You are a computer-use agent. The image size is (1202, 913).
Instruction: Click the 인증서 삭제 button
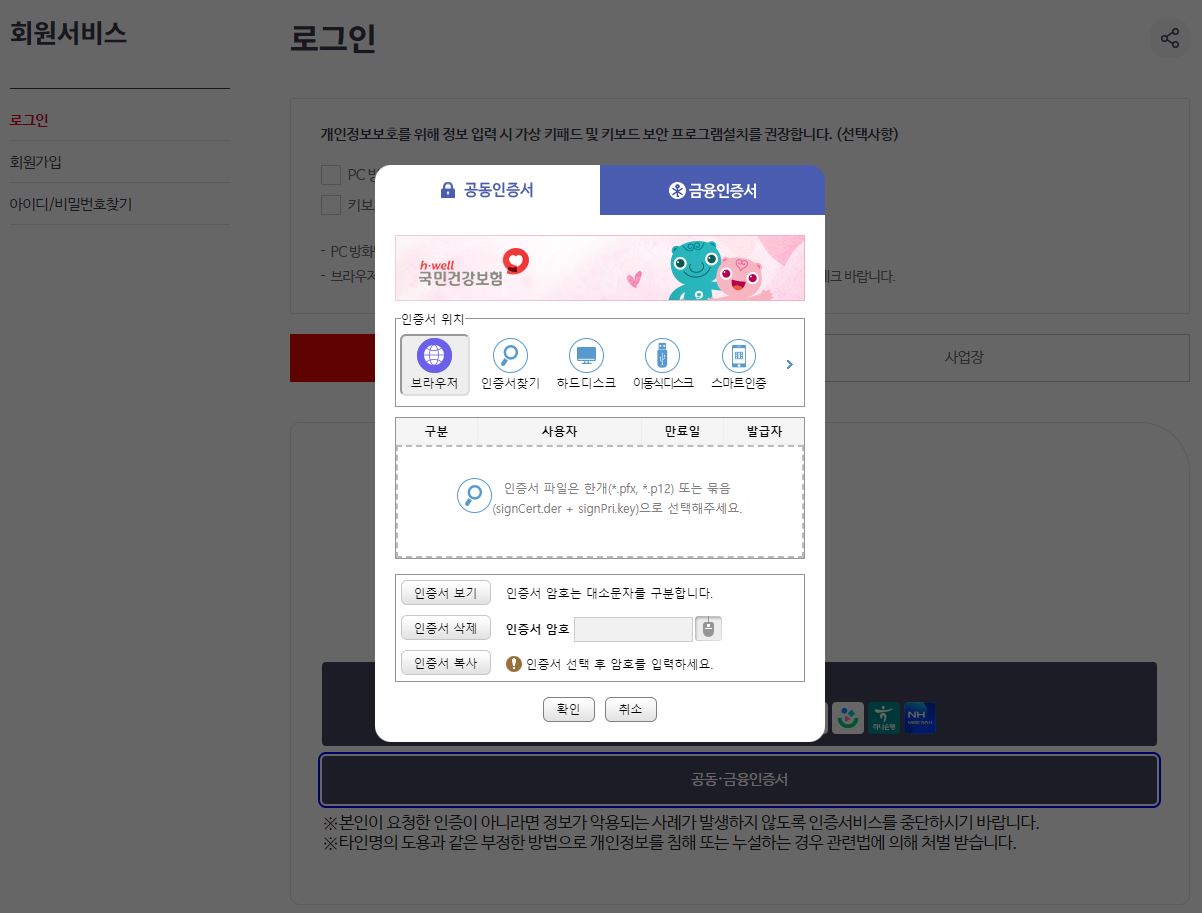[445, 628]
